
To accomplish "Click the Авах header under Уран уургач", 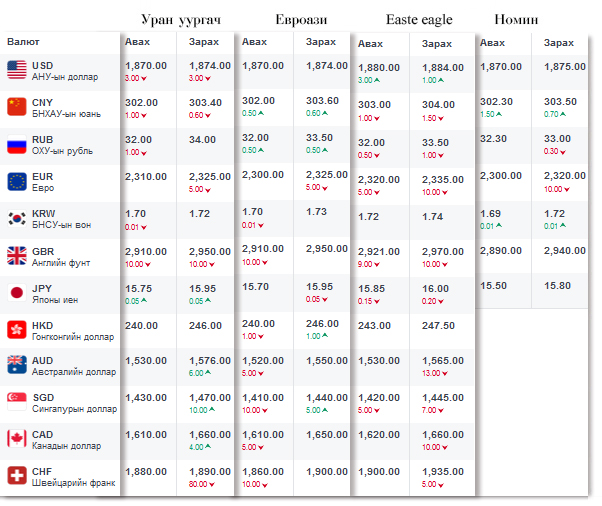I will pyautogui.click(x=138, y=42).
